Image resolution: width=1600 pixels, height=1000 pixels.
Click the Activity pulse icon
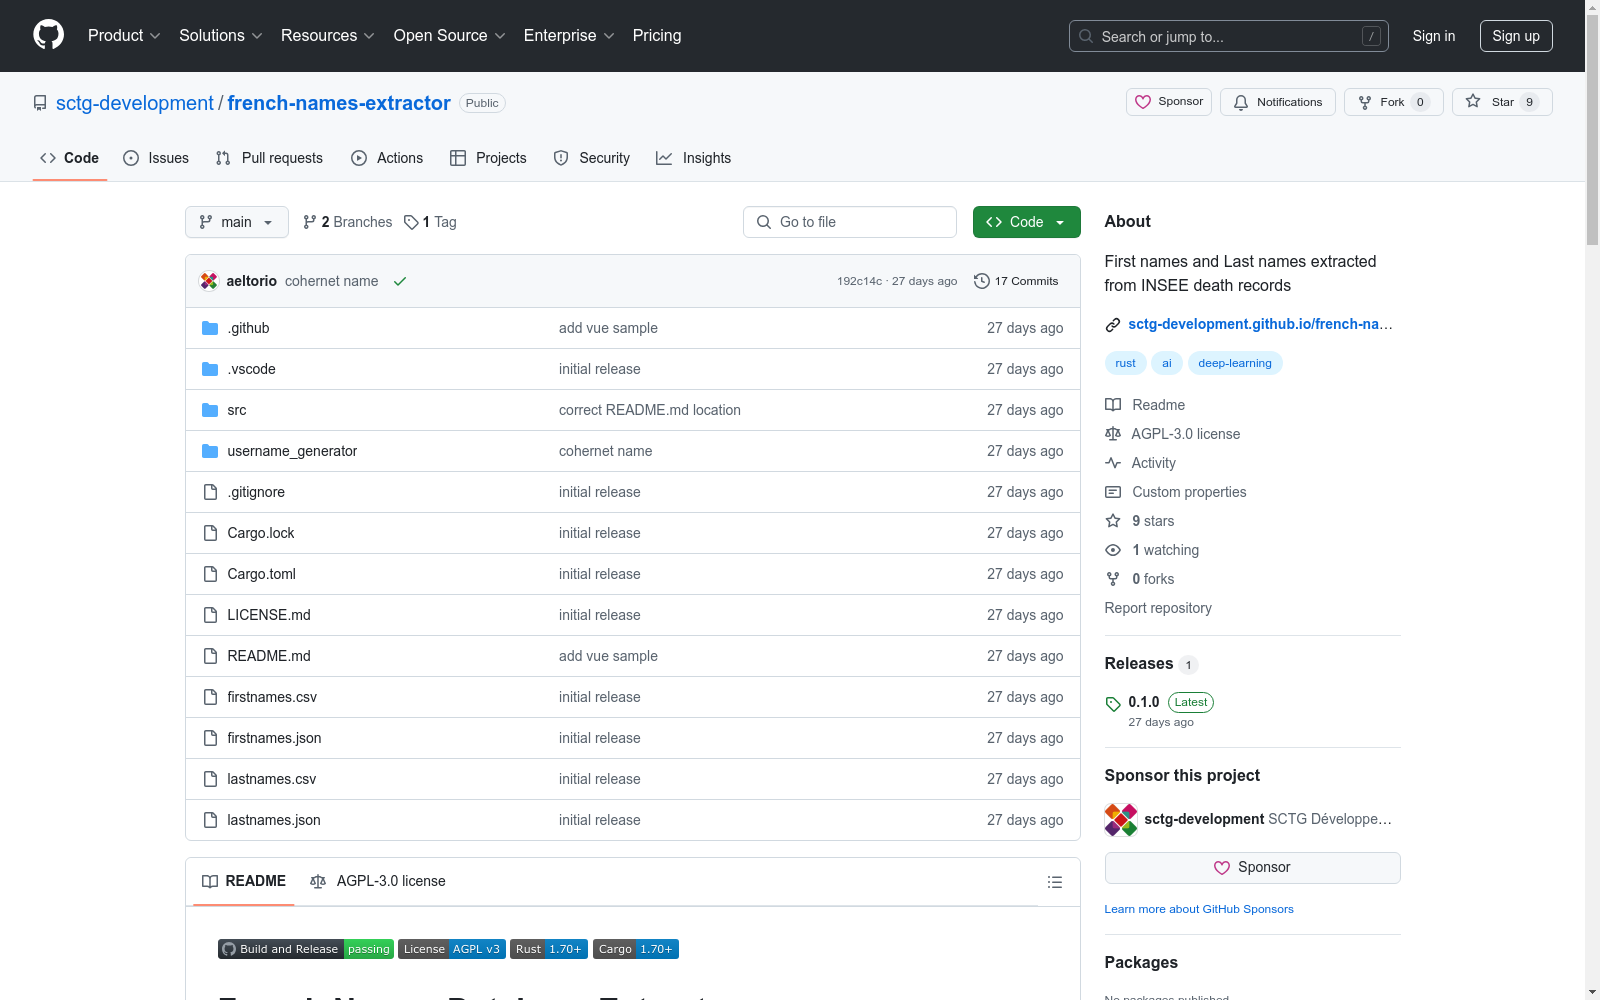(1113, 463)
